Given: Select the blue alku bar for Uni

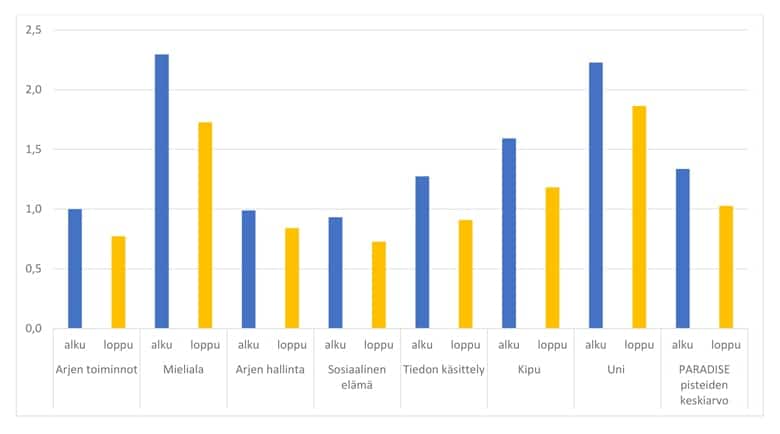Looking at the screenshot, I should (x=596, y=195).
